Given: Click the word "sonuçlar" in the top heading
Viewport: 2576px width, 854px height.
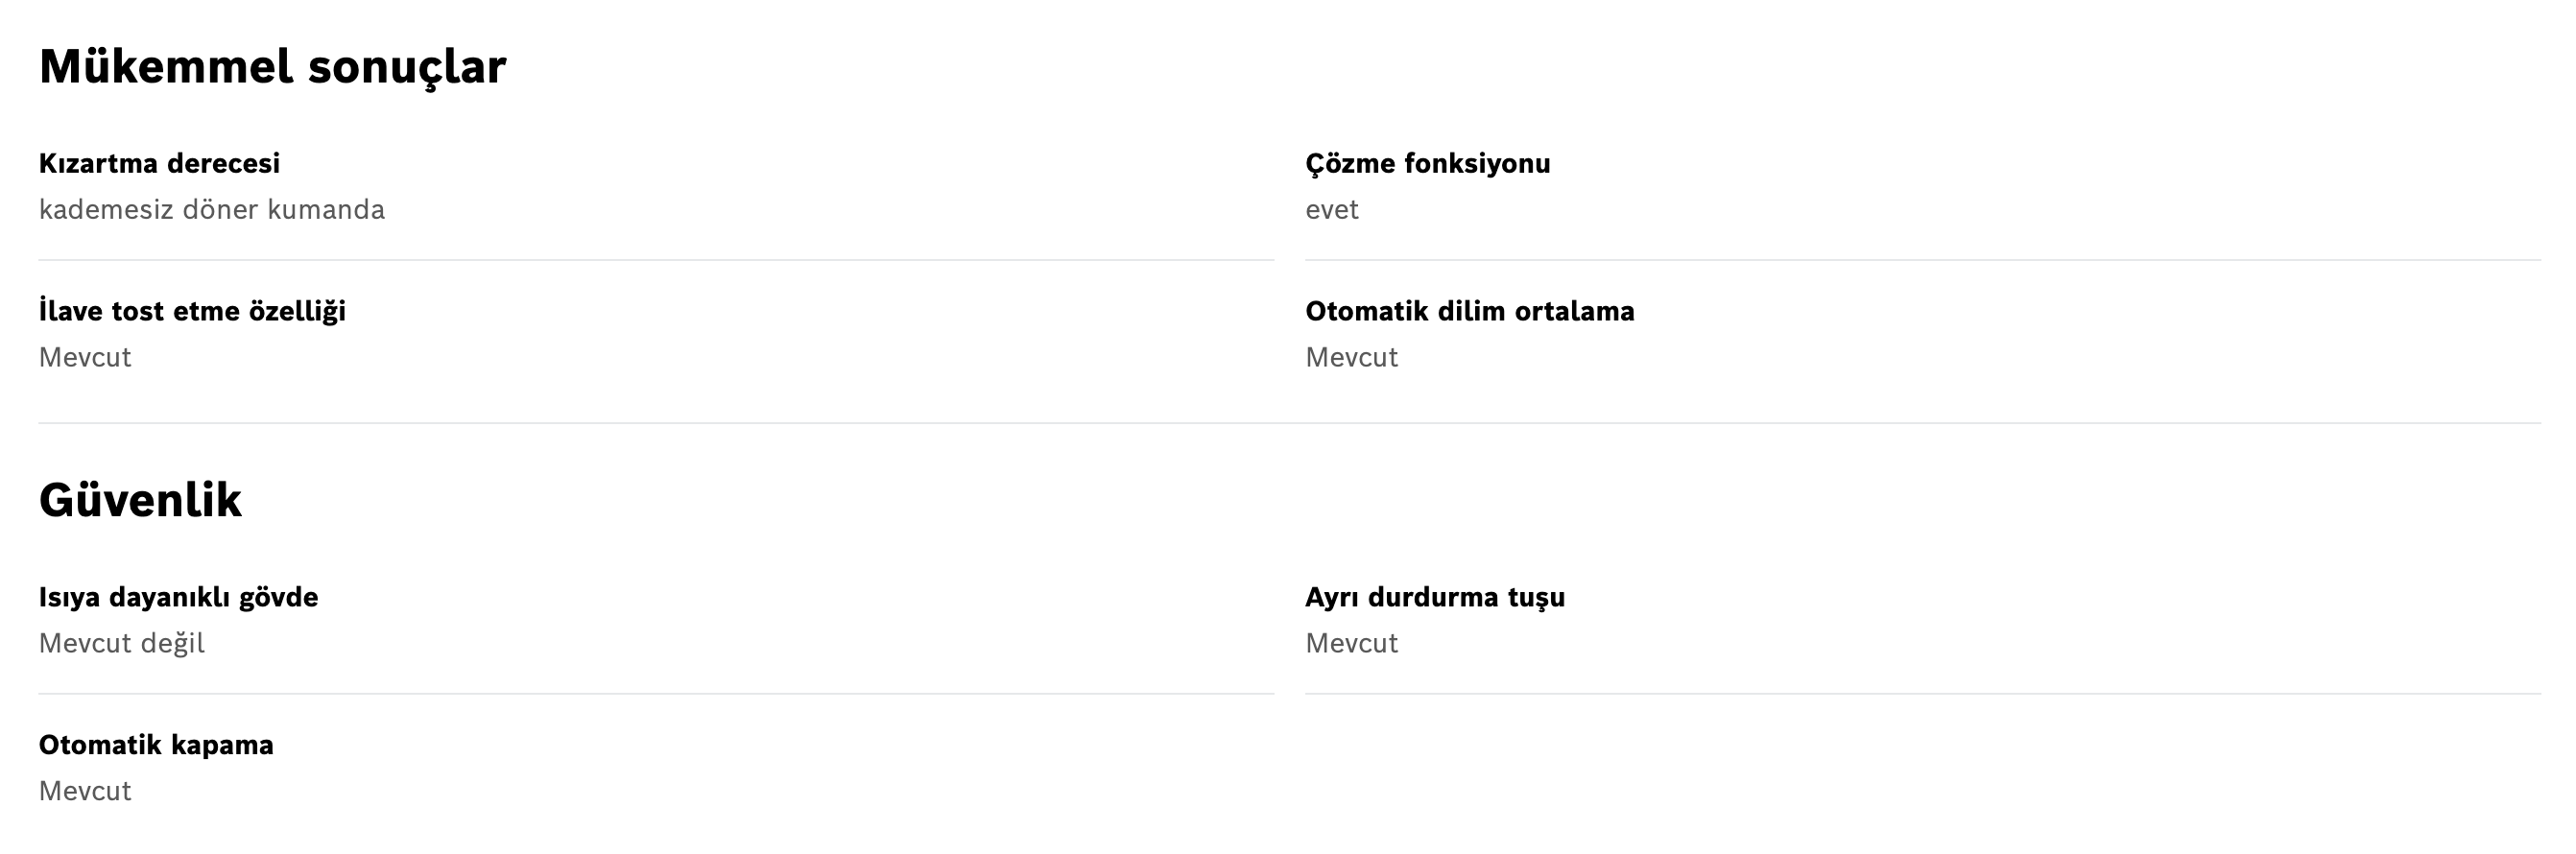Looking at the screenshot, I should click(407, 69).
